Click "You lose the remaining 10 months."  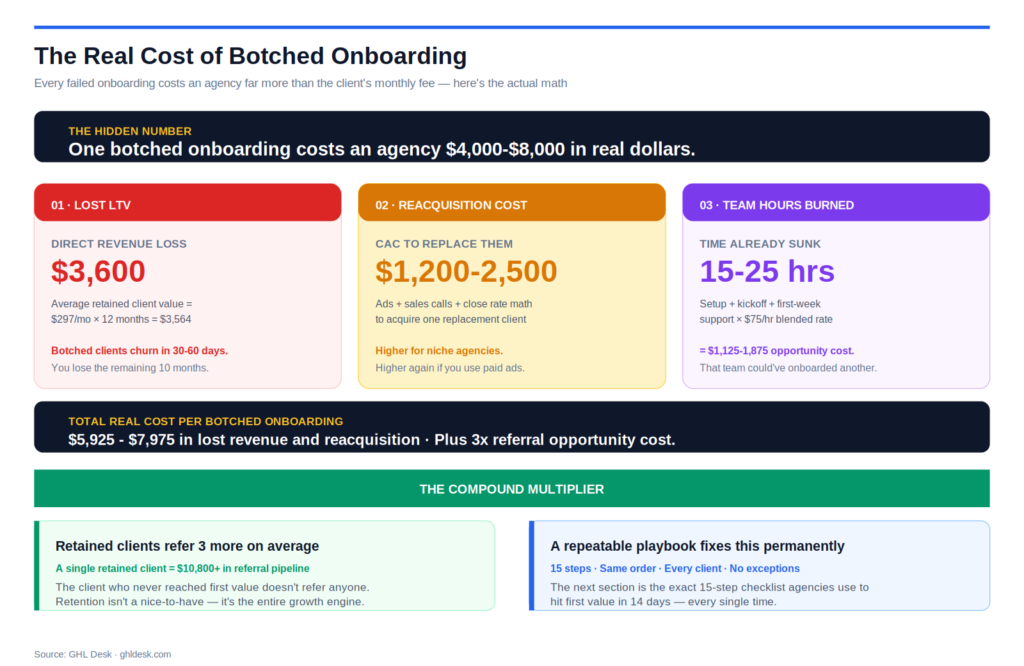click(x=130, y=368)
